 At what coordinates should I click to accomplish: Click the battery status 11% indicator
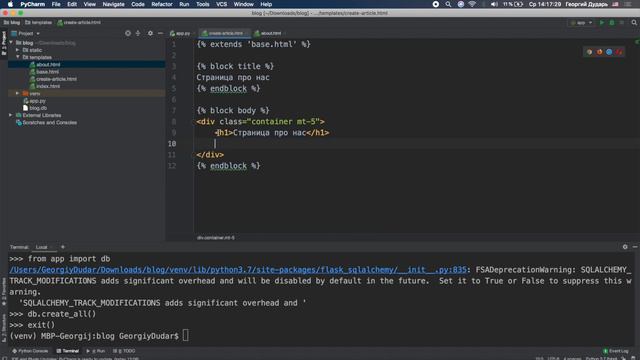tap(513, 4)
